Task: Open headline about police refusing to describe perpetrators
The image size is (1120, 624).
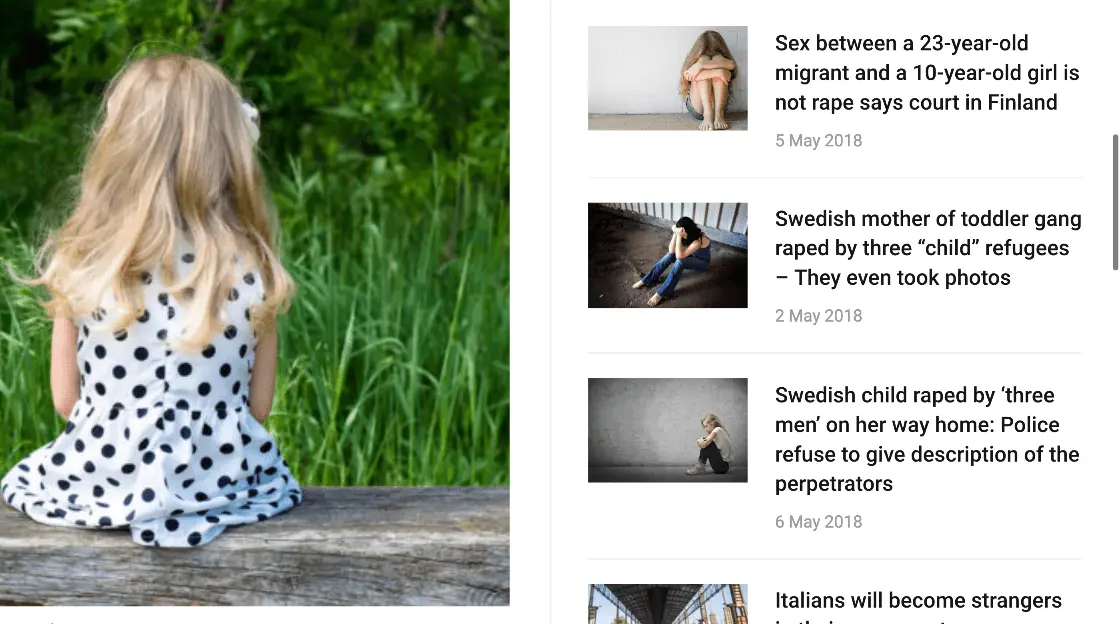Action: [x=927, y=439]
